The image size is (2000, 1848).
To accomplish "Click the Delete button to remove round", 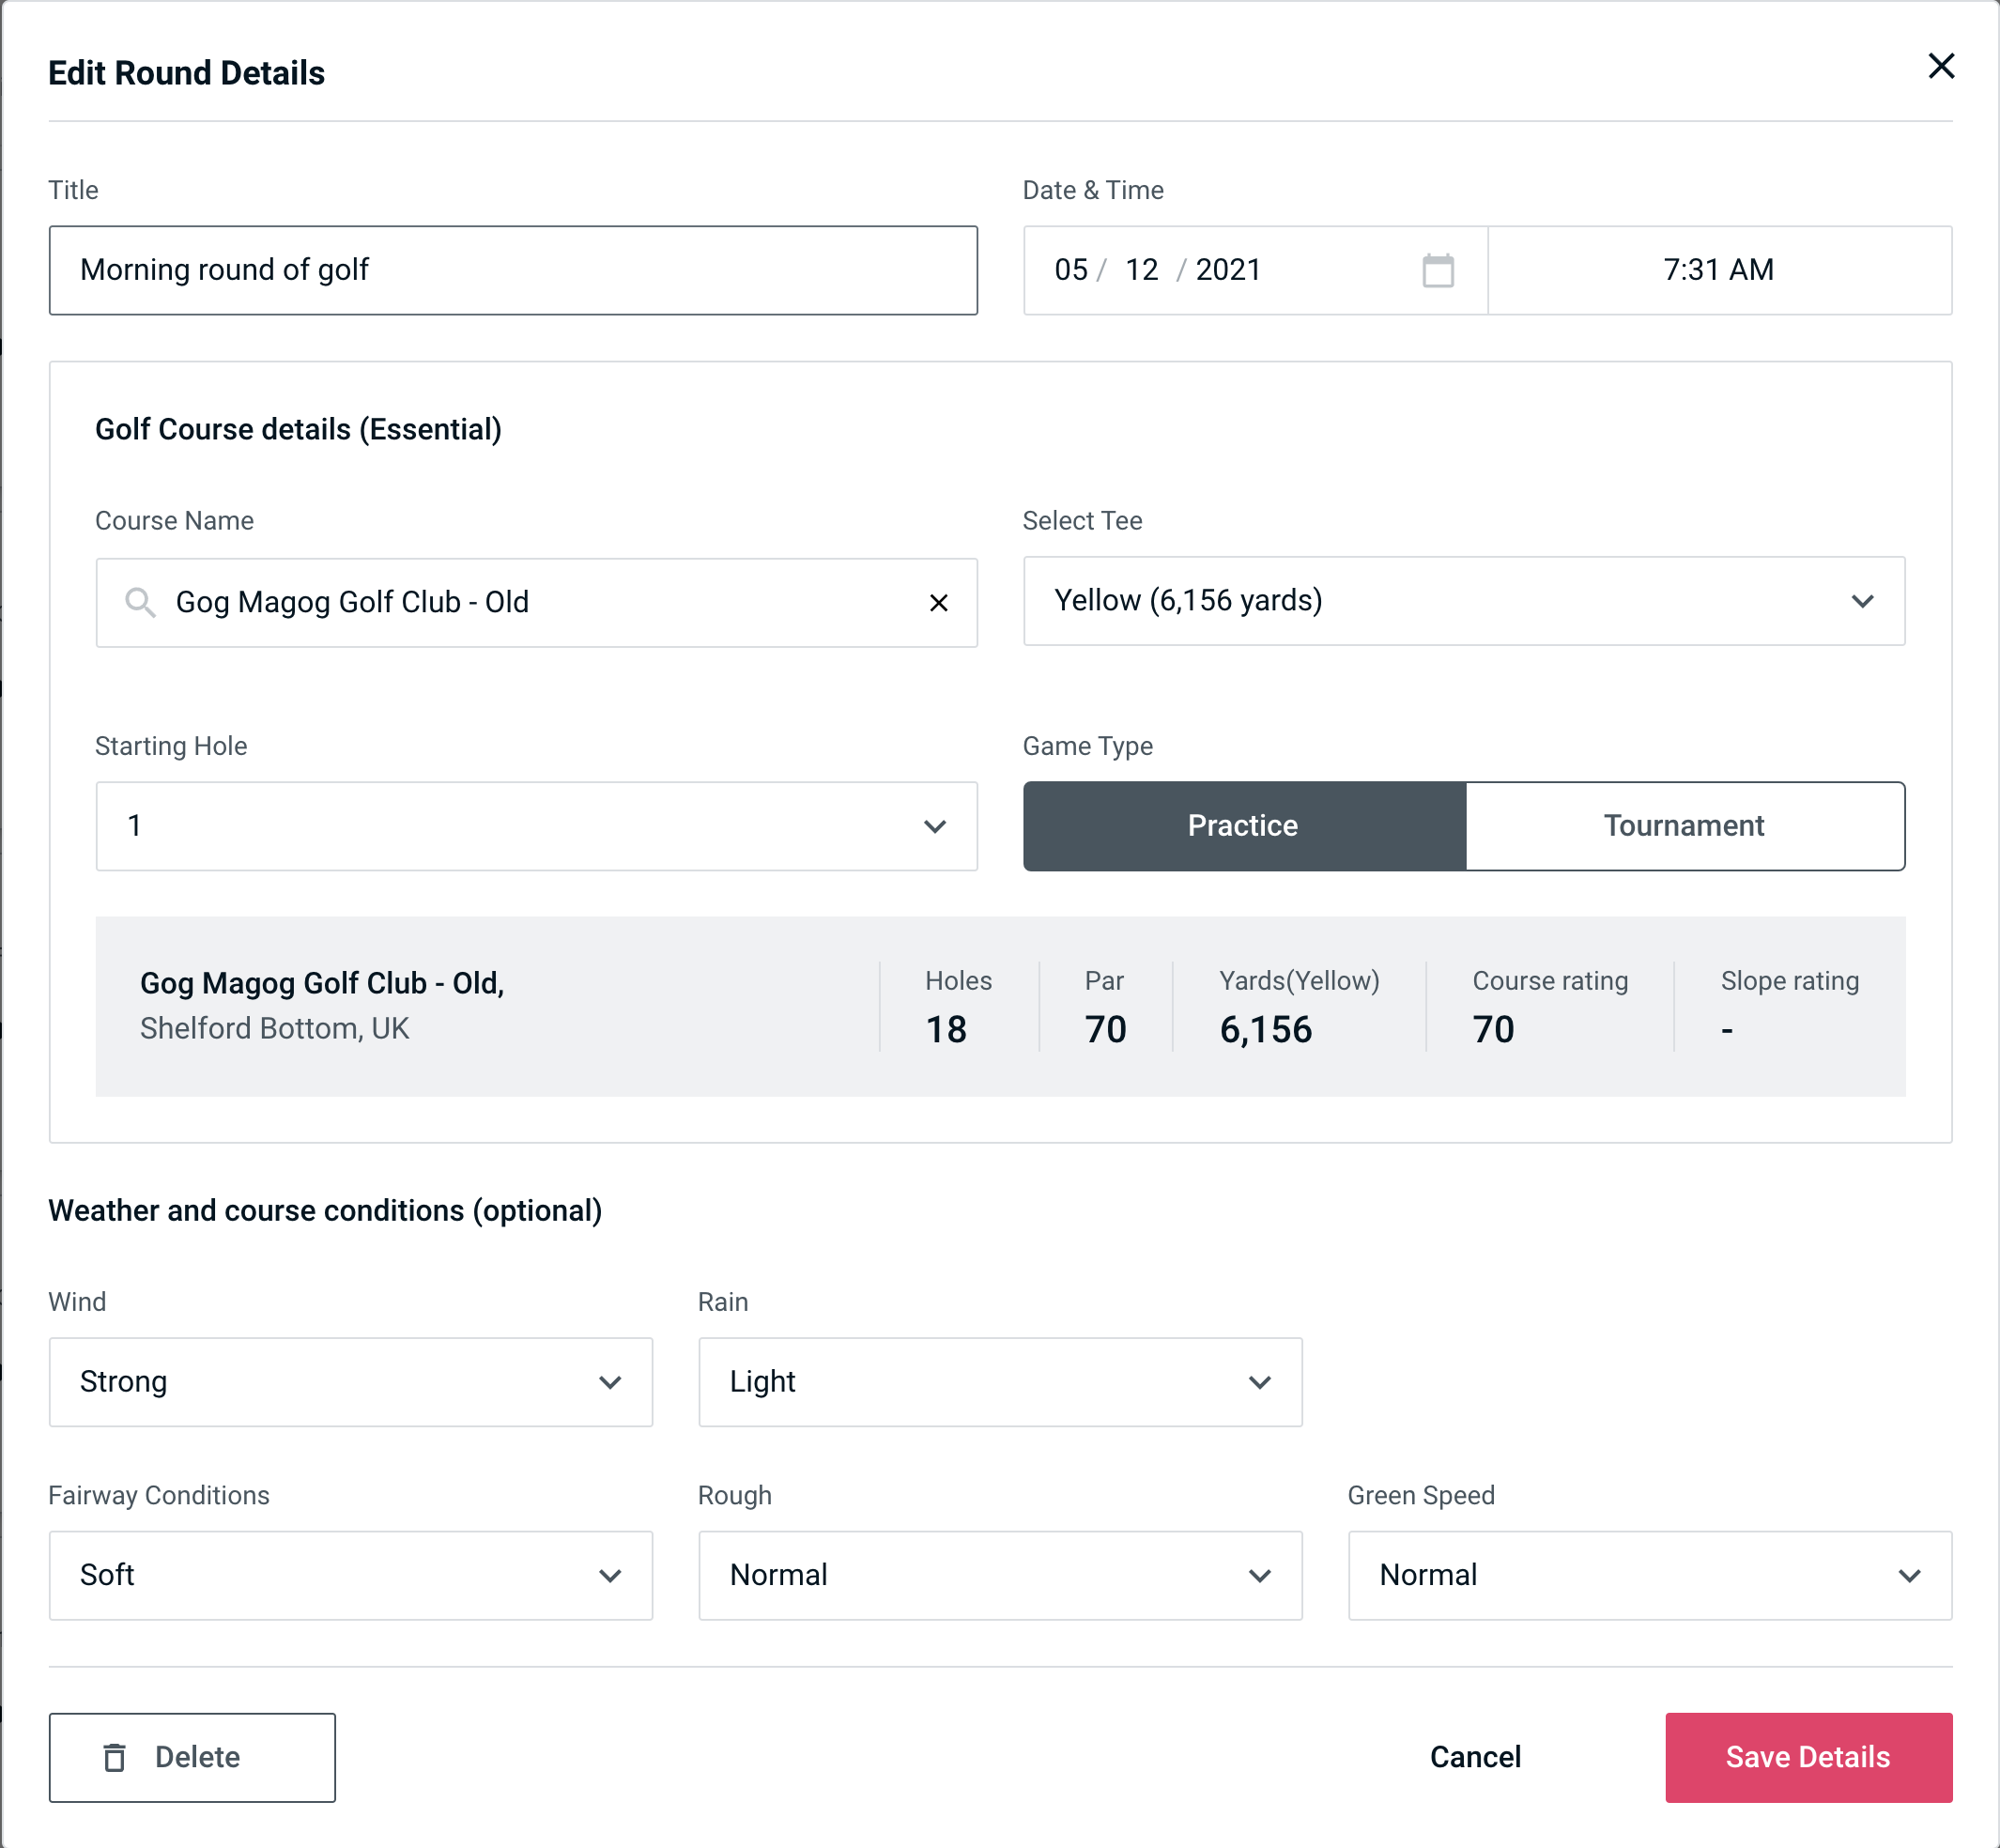I will click(193, 1758).
